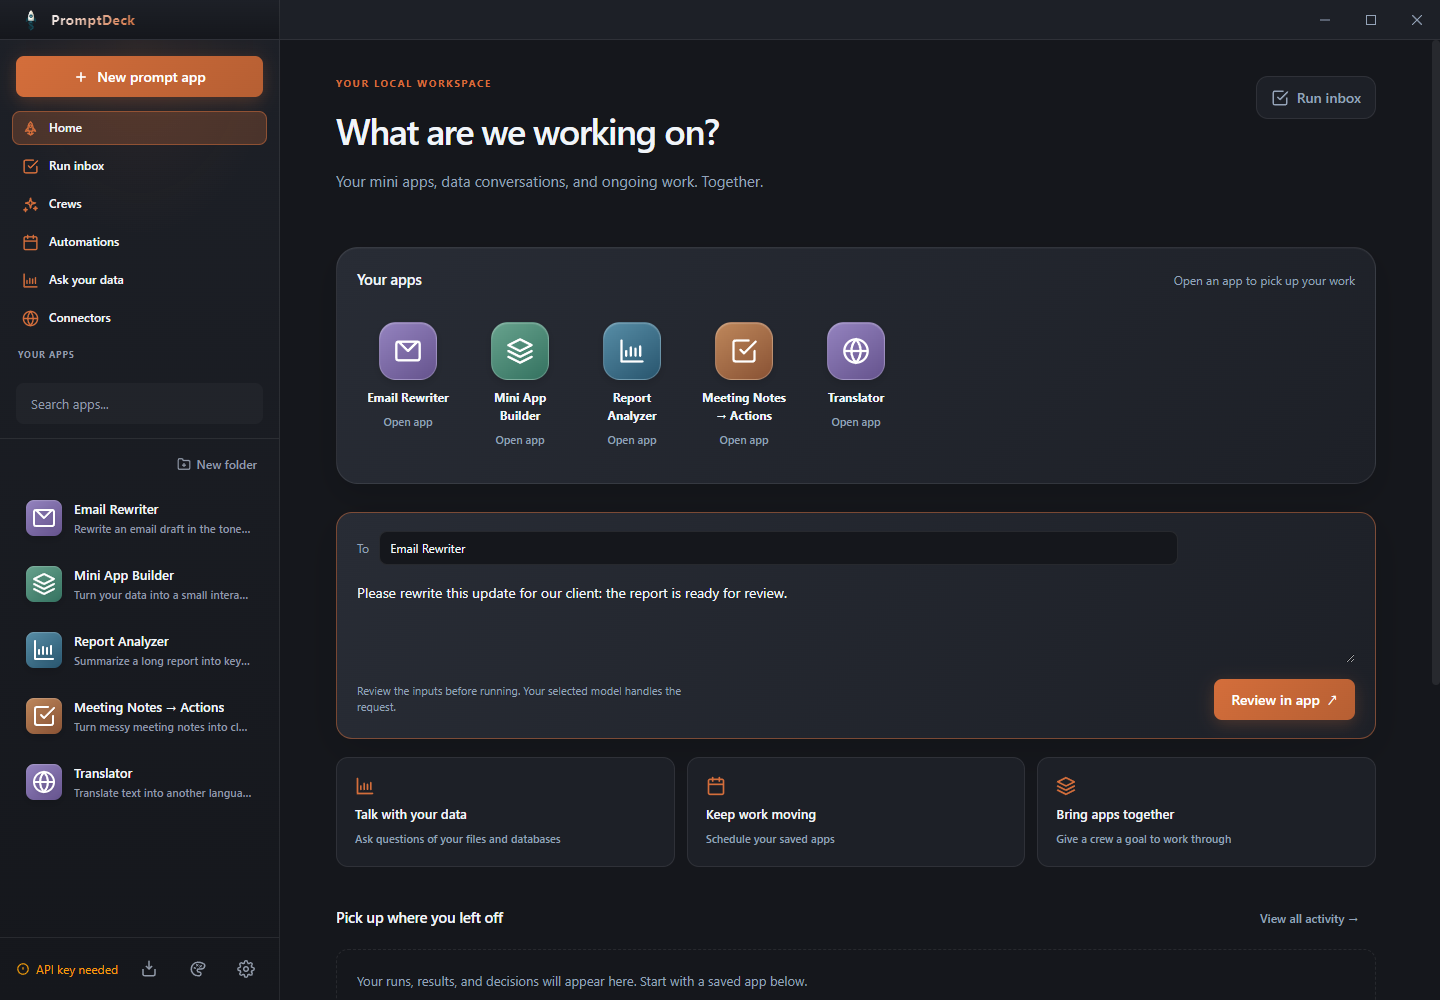Screen dimensions: 1440x1000
Task: Open Home in the sidebar
Action: 139,128
